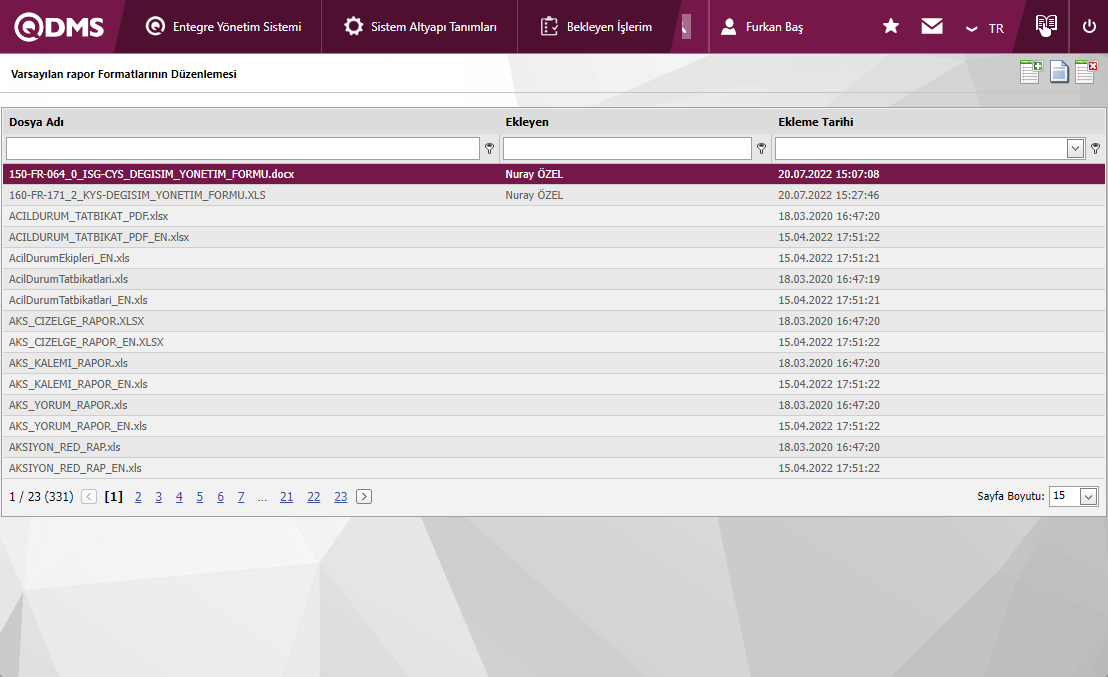Open the Sistem Altyapı Tanımları menu
The height and width of the screenshot is (677, 1108).
coord(420,27)
